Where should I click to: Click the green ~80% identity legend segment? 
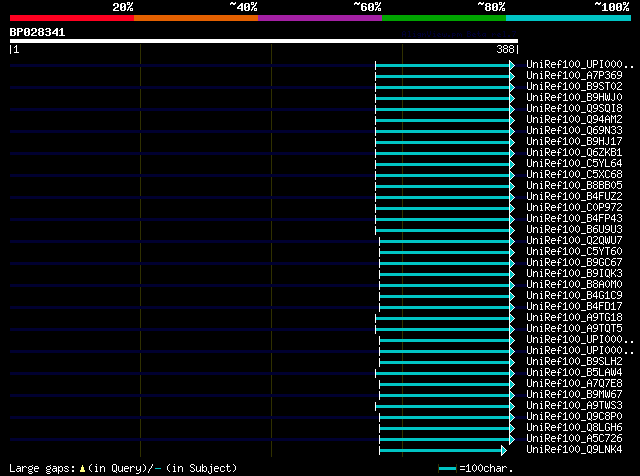click(444, 18)
